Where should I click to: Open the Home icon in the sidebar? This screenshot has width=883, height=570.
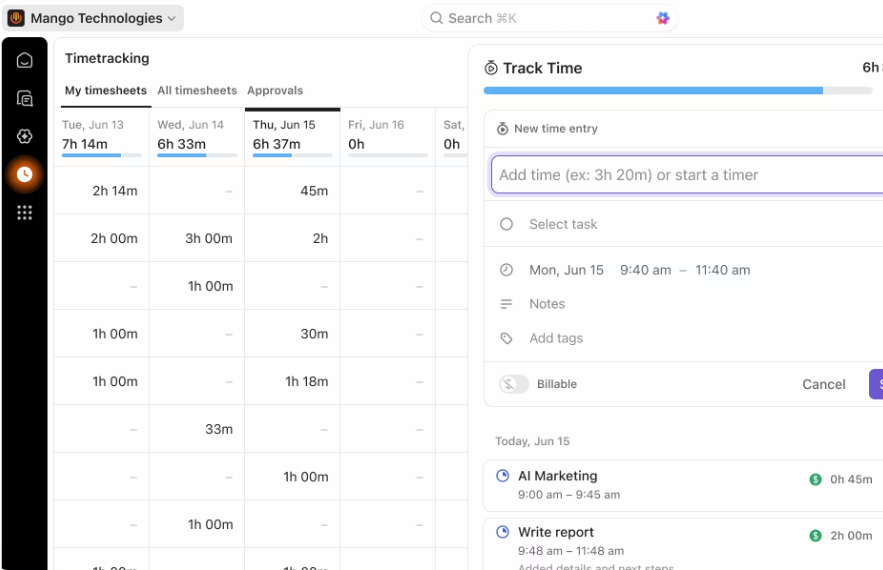coord(24,60)
